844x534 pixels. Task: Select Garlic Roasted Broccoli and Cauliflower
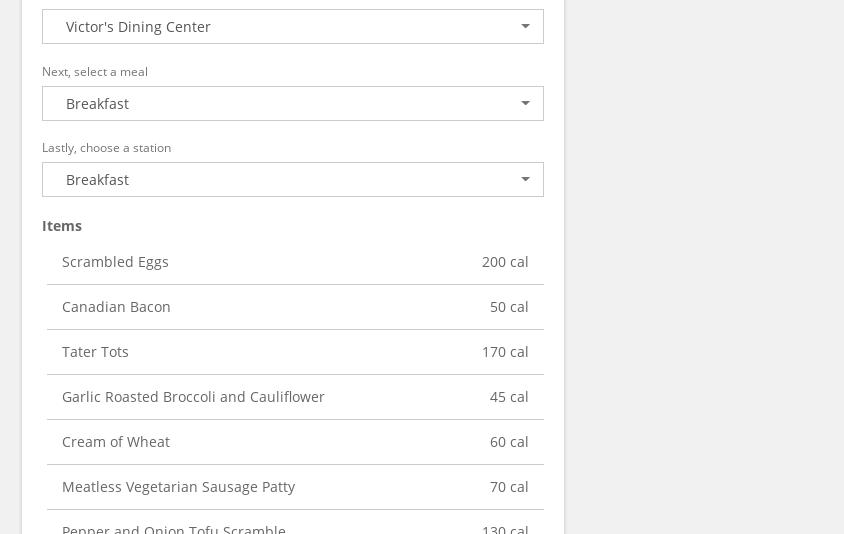pos(193,397)
